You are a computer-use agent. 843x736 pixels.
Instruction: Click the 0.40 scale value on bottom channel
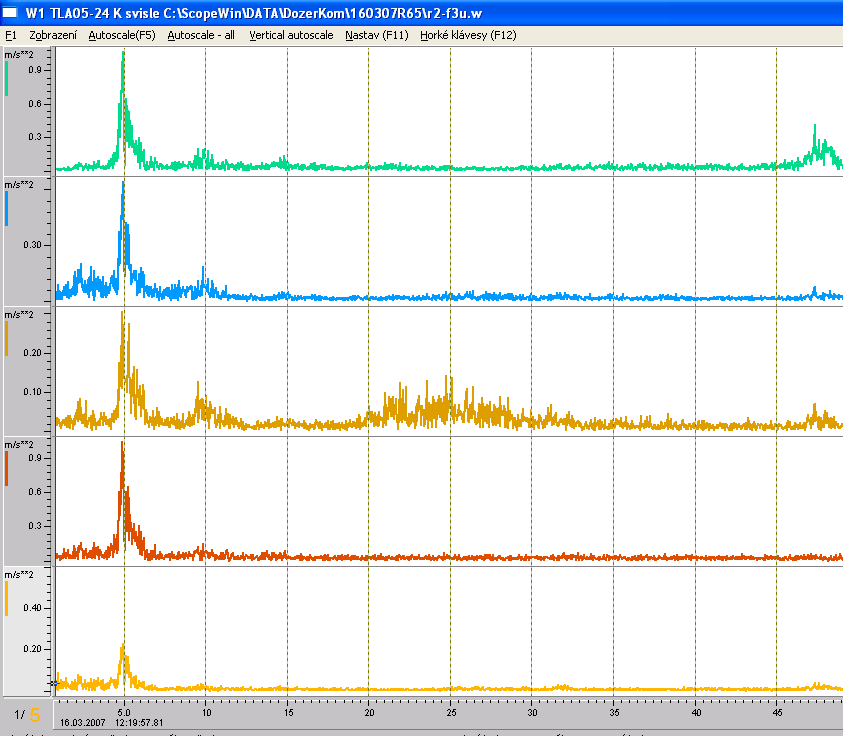click(x=32, y=608)
